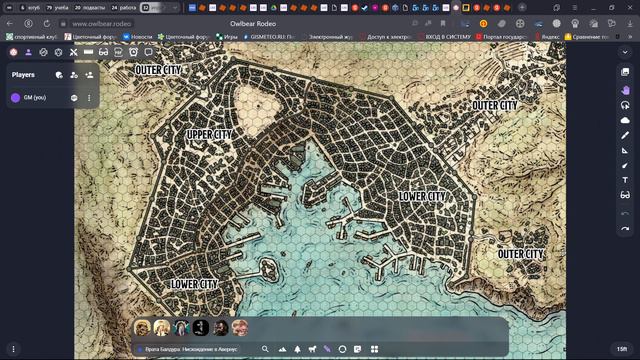Select the fourth black-background character token
640x360 pixels.
click(201, 328)
